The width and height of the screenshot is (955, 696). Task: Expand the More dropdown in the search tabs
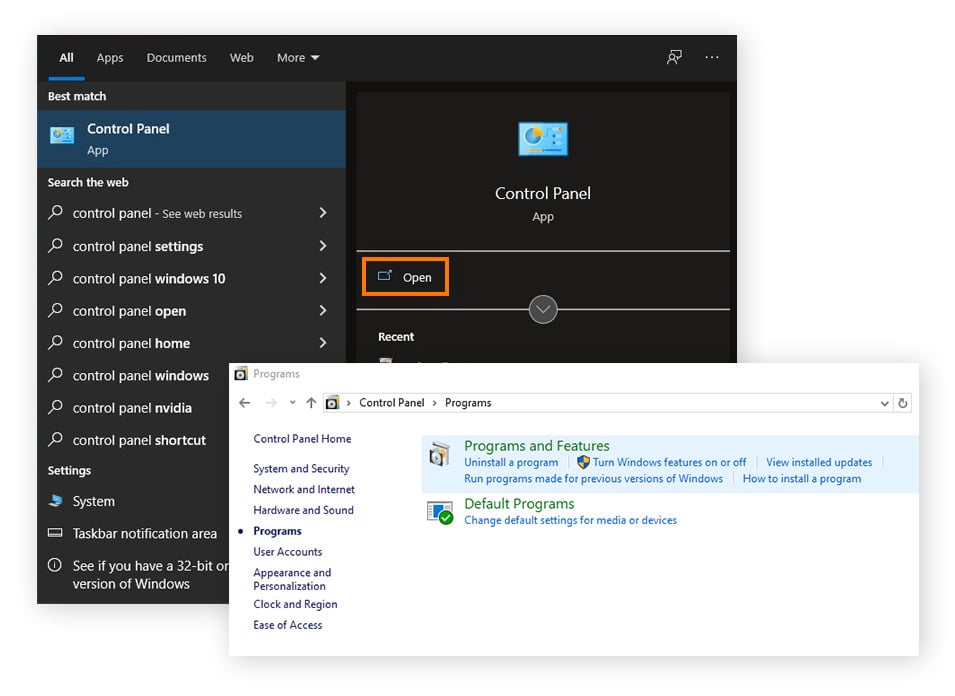pos(297,58)
